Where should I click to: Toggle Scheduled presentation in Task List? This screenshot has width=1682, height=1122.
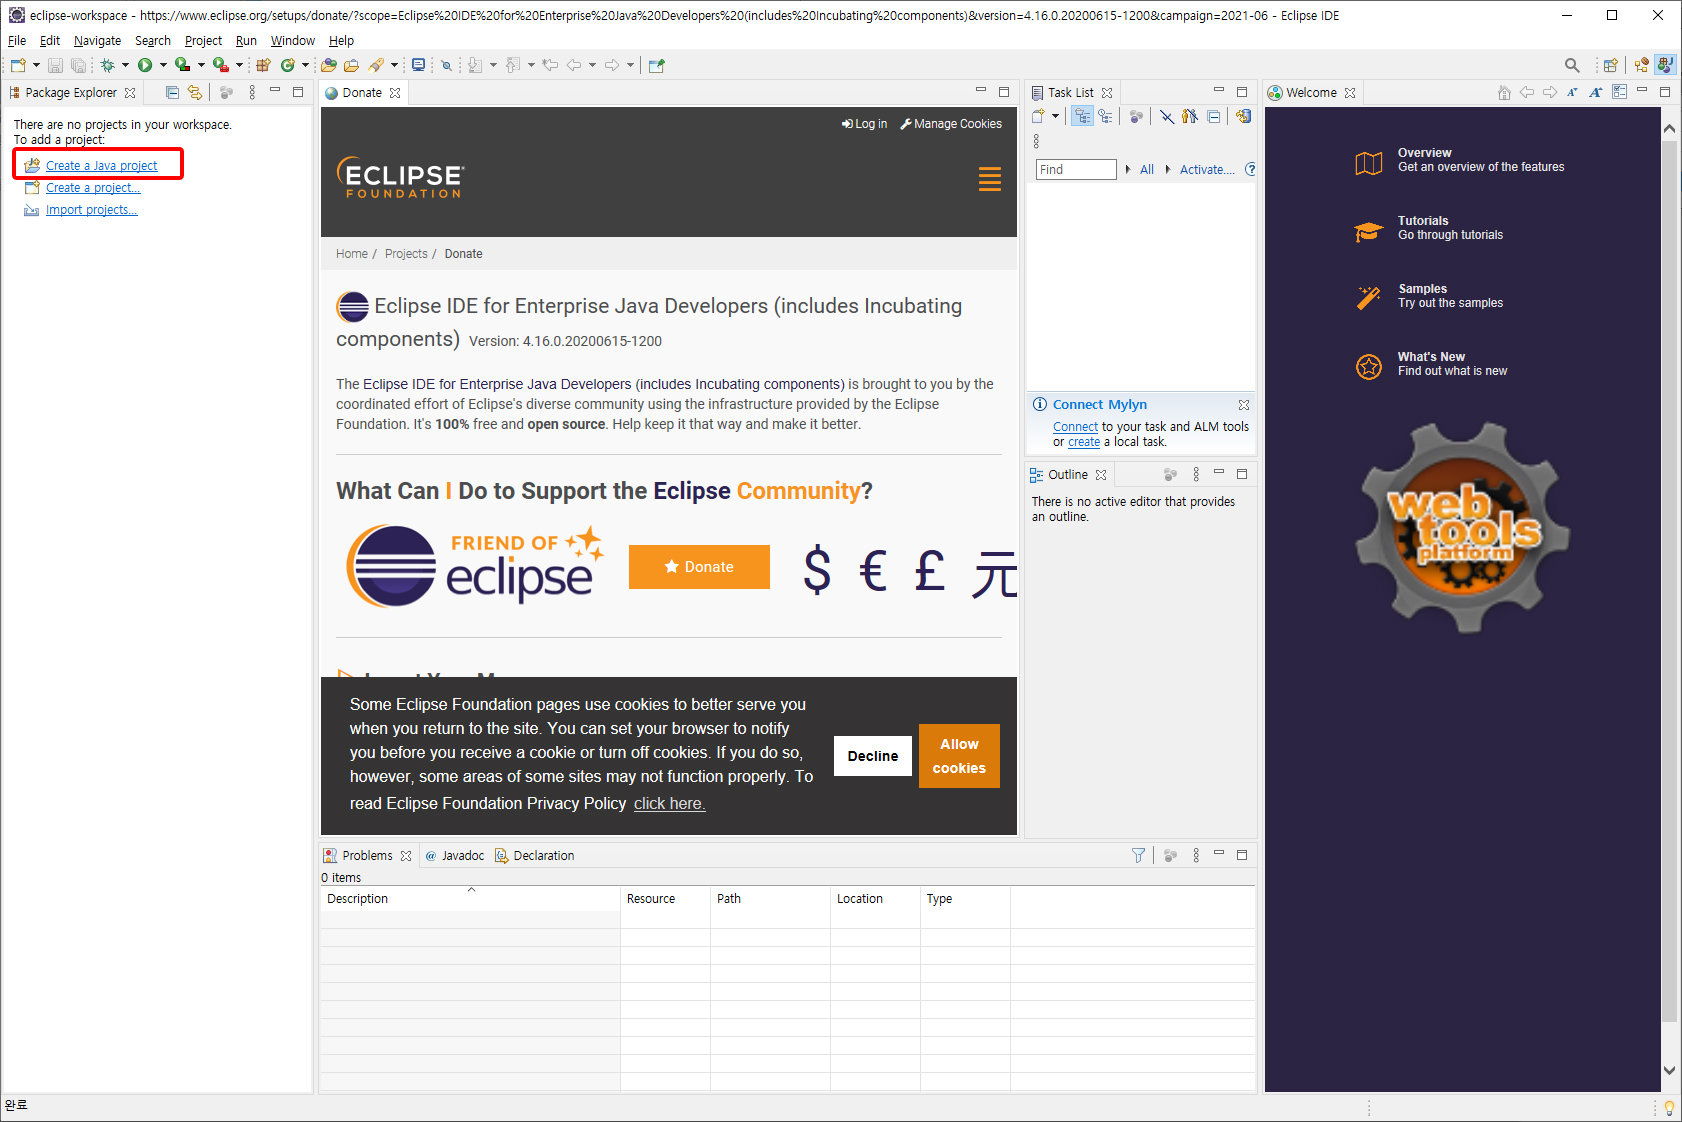(x=1105, y=116)
